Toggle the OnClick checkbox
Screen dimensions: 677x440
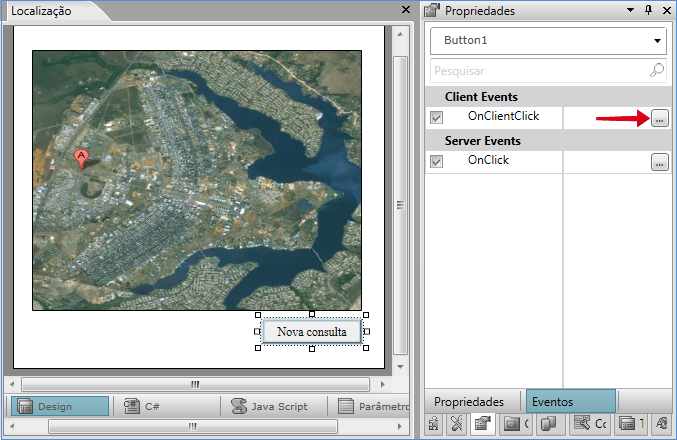[x=436, y=161]
